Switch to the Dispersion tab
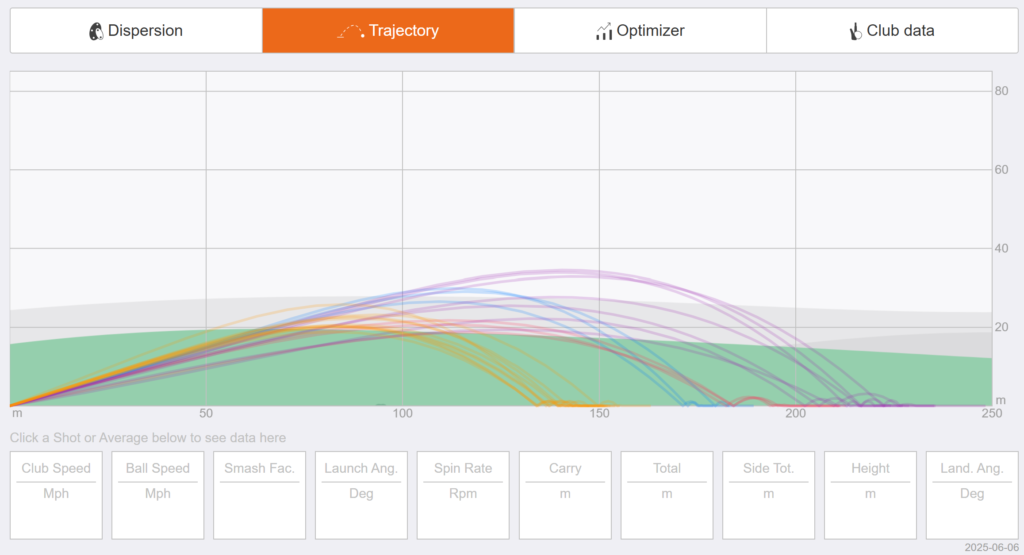The width and height of the screenshot is (1024, 555). pyautogui.click(x=136, y=31)
